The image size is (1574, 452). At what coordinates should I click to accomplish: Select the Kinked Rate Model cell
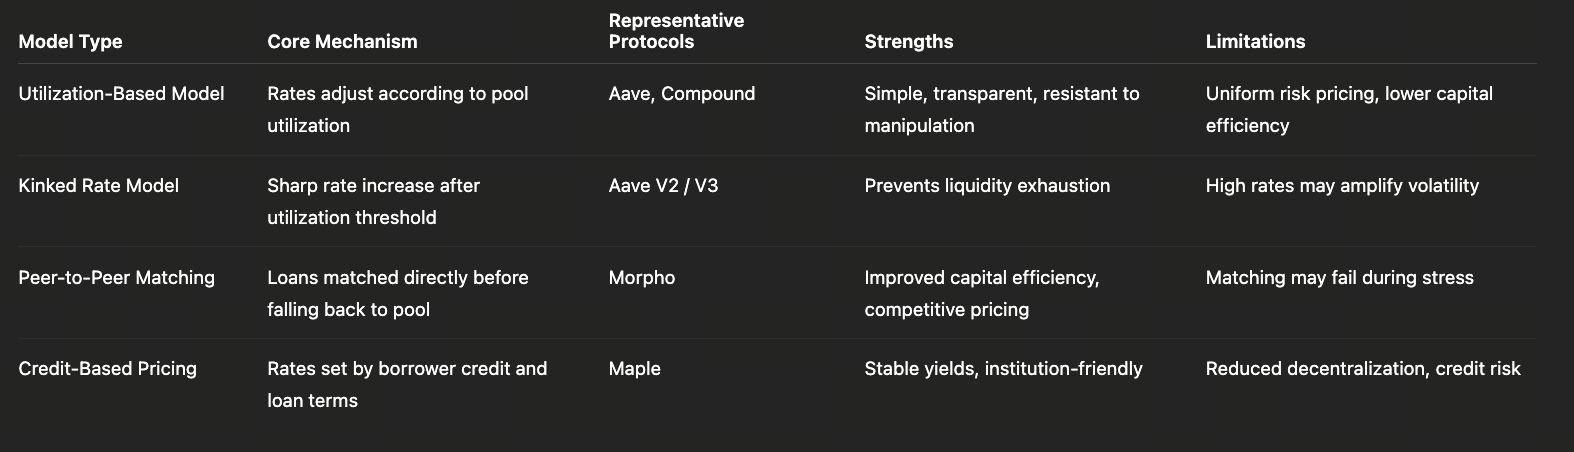click(x=98, y=186)
